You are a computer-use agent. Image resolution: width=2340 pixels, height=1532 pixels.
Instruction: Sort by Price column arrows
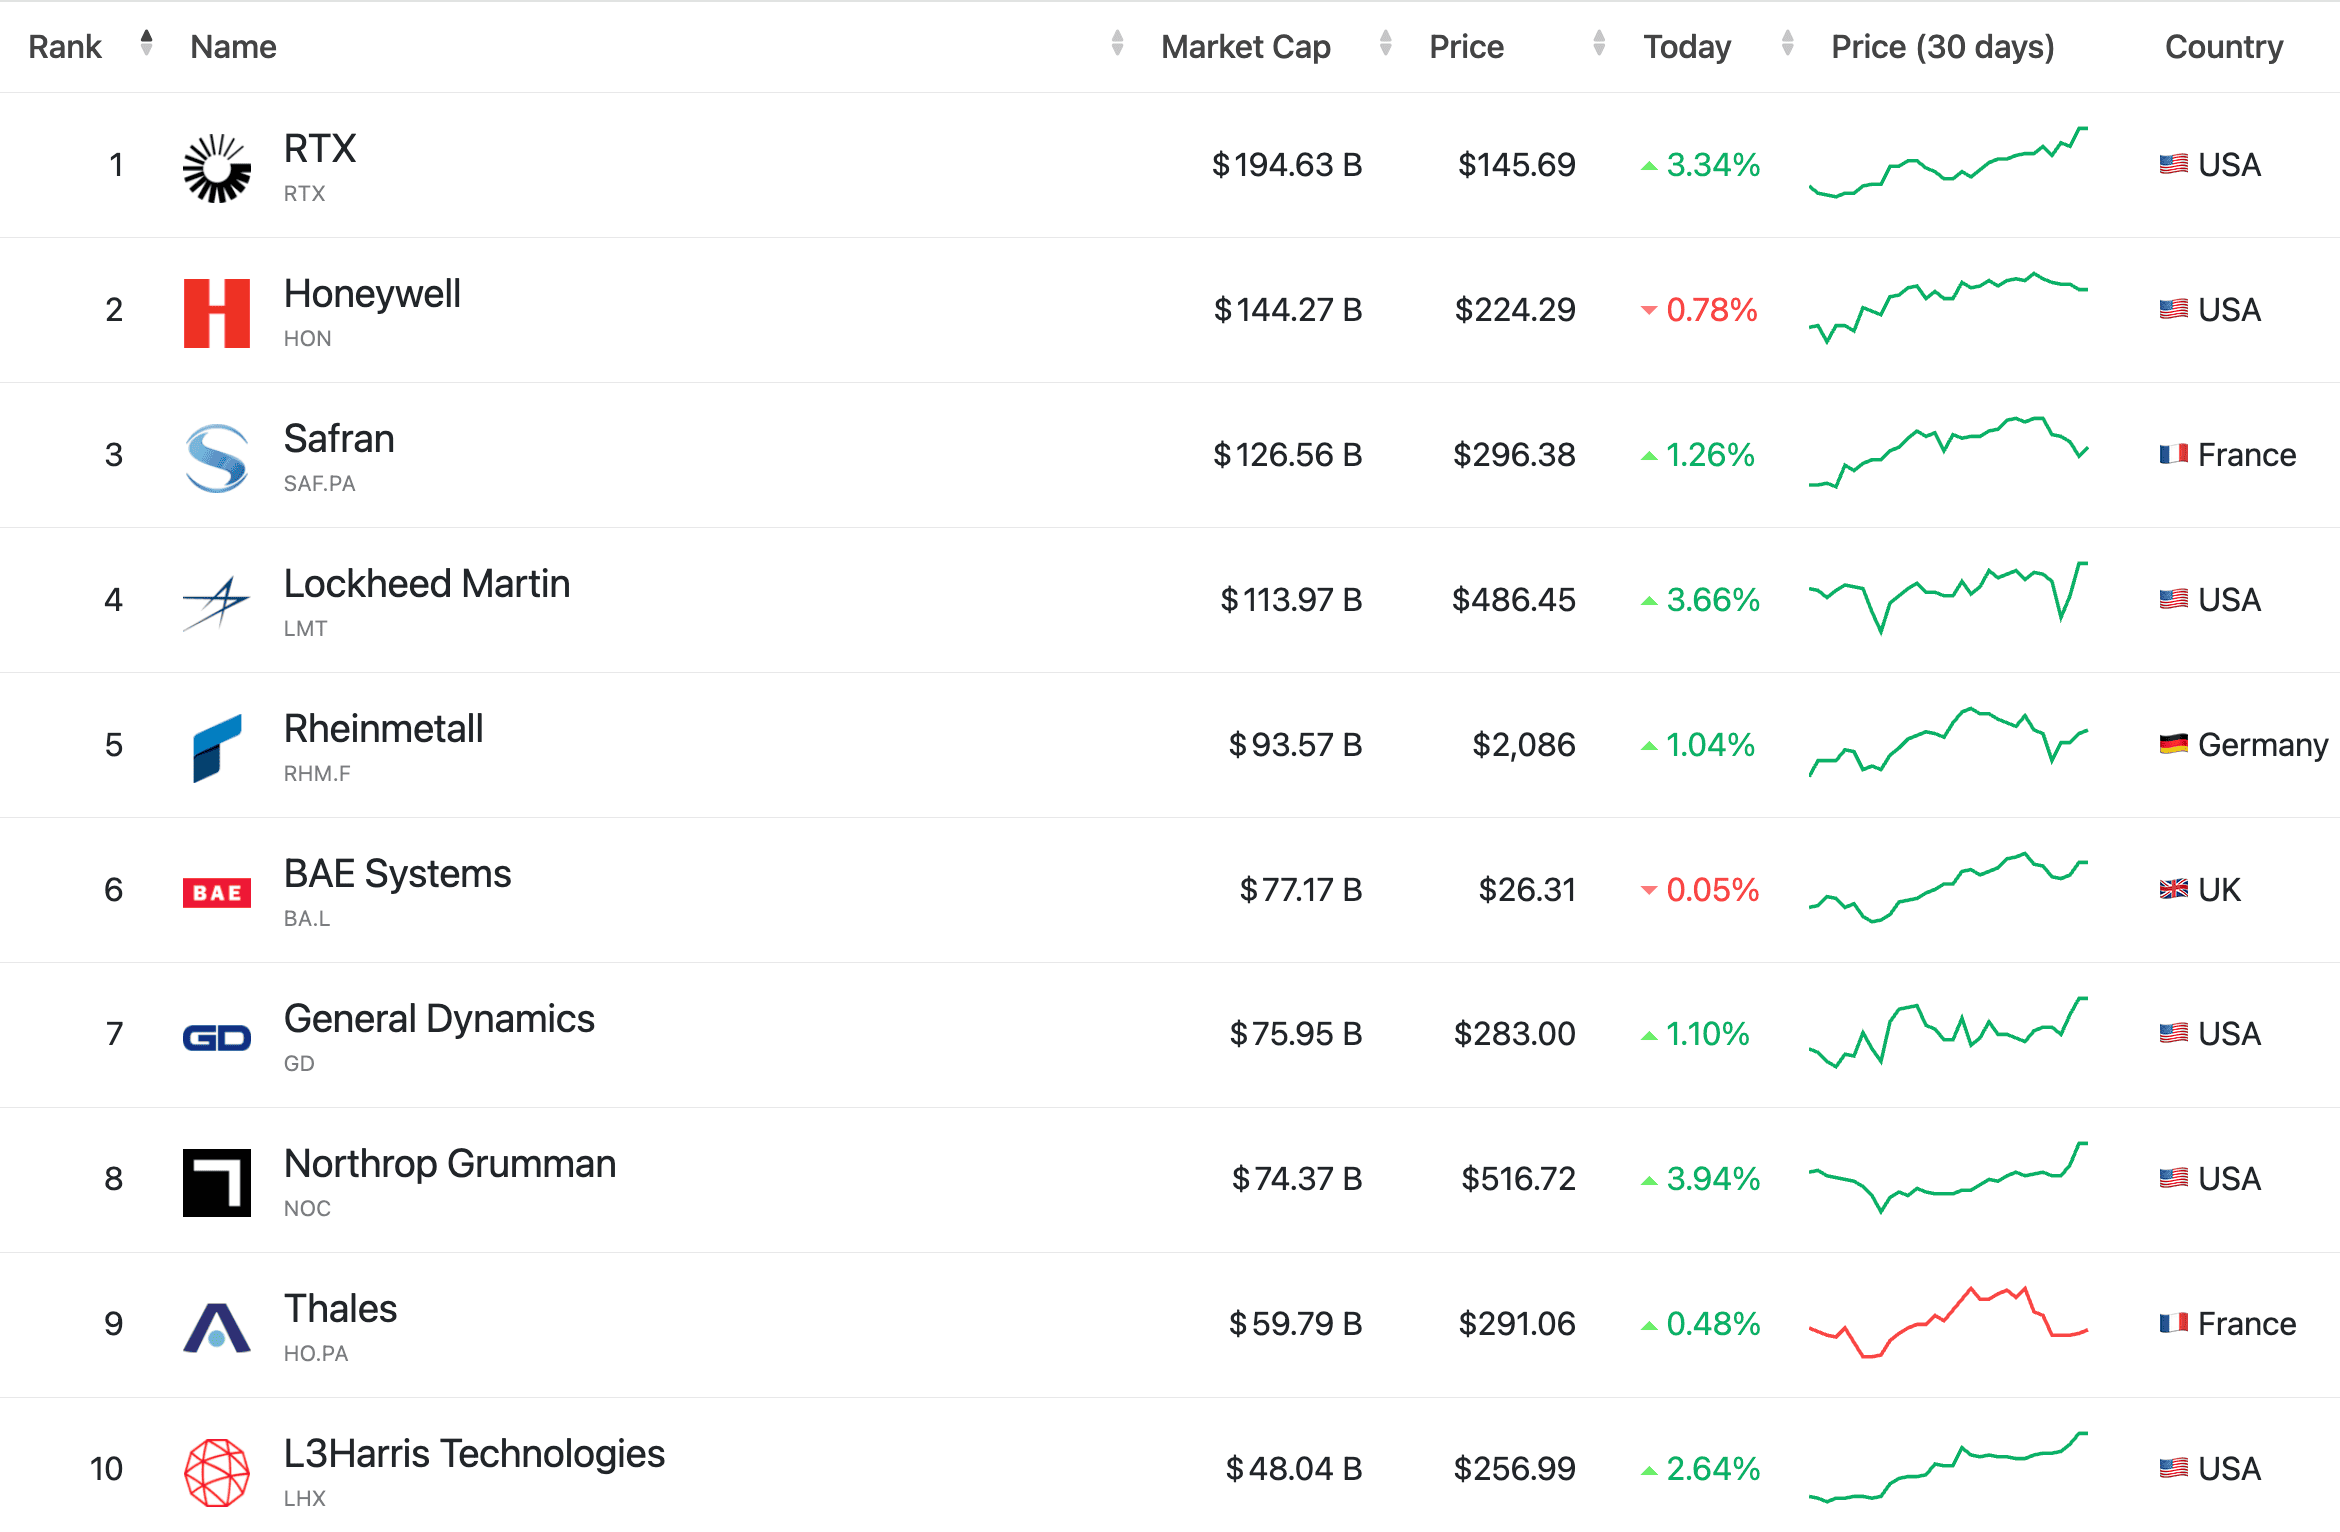1598,43
